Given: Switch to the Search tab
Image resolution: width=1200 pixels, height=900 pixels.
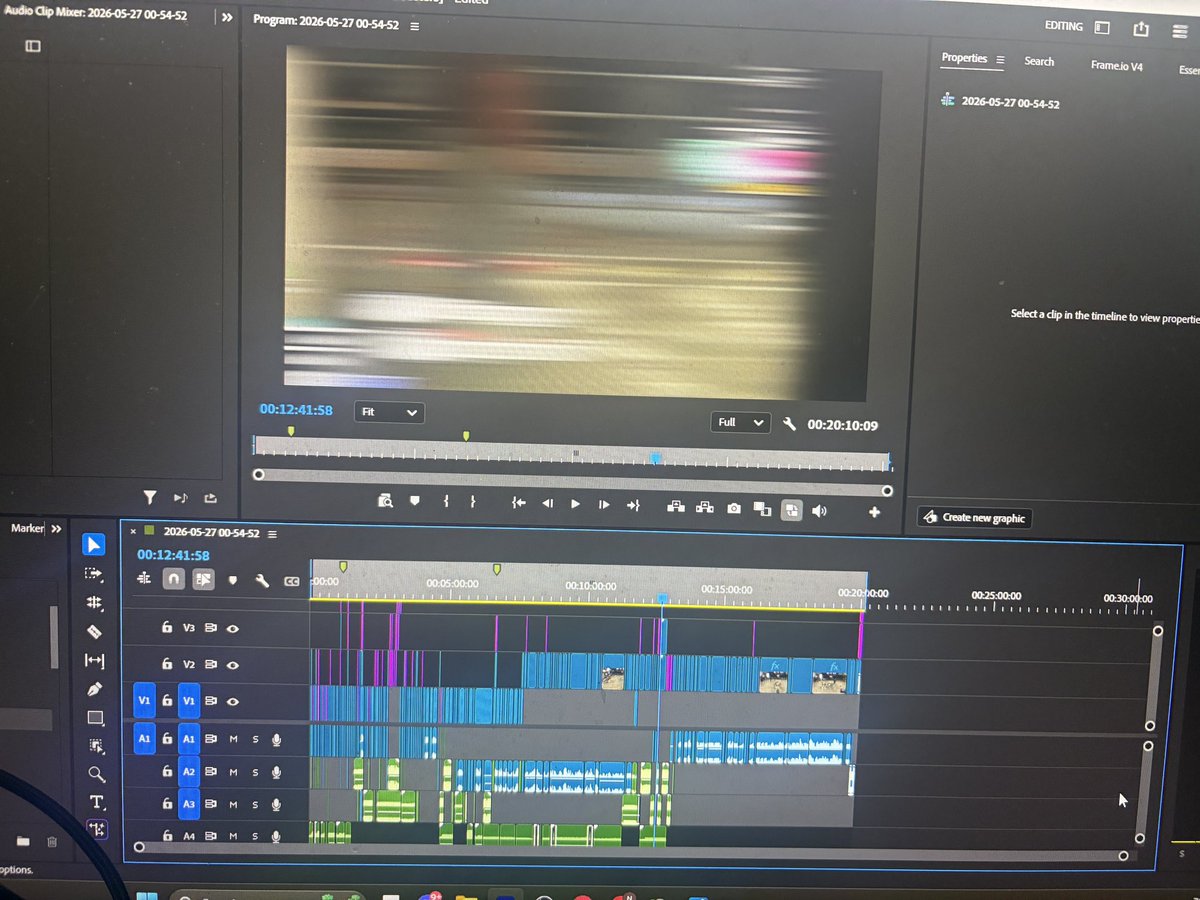Looking at the screenshot, I should (x=1039, y=62).
